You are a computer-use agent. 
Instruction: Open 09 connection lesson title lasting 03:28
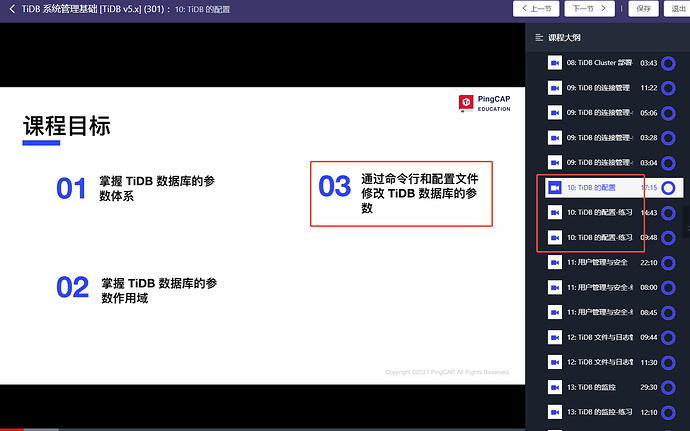click(599, 138)
